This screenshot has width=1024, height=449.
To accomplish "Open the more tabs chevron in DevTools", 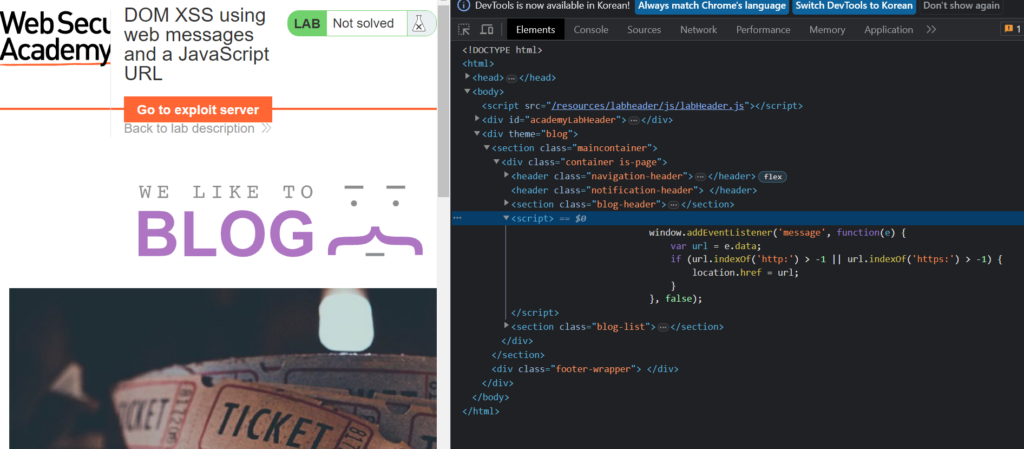I will coord(931,29).
